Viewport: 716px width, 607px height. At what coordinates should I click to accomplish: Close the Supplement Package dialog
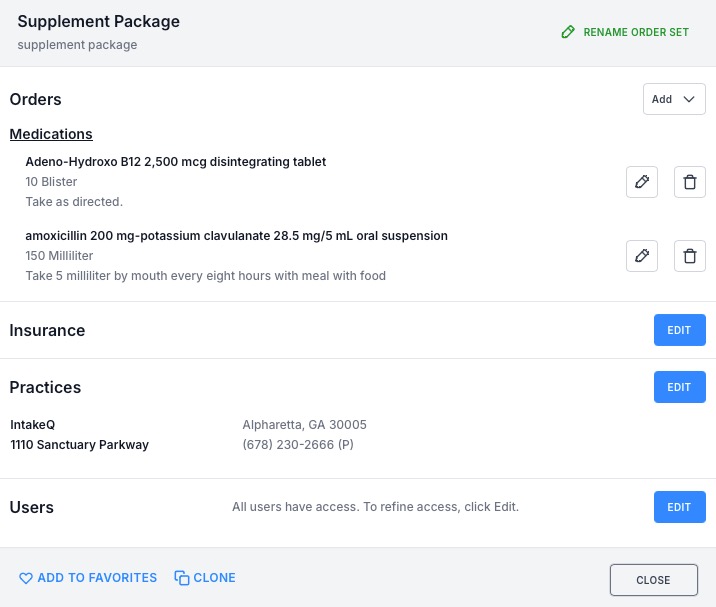click(x=653, y=580)
